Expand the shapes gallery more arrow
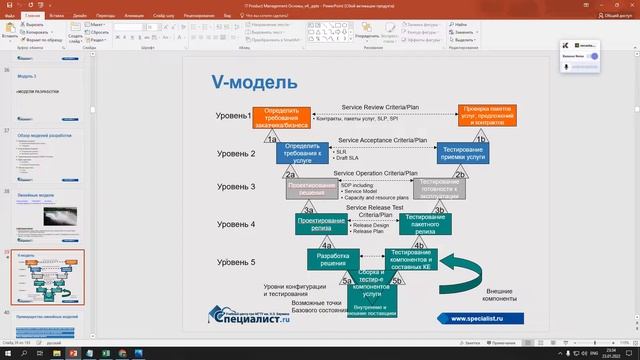This screenshot has height=360, width=640. pos(351,39)
